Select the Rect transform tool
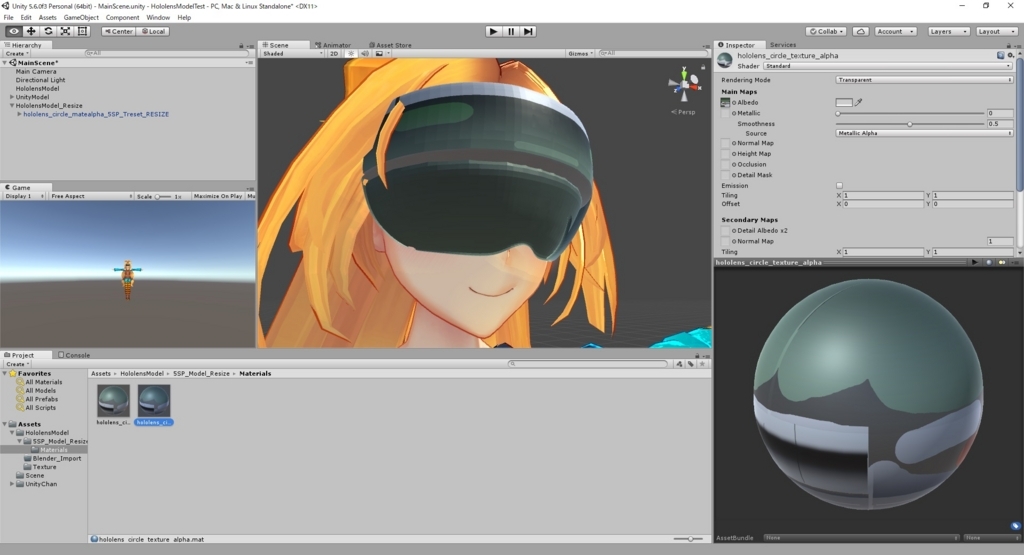 (x=82, y=31)
